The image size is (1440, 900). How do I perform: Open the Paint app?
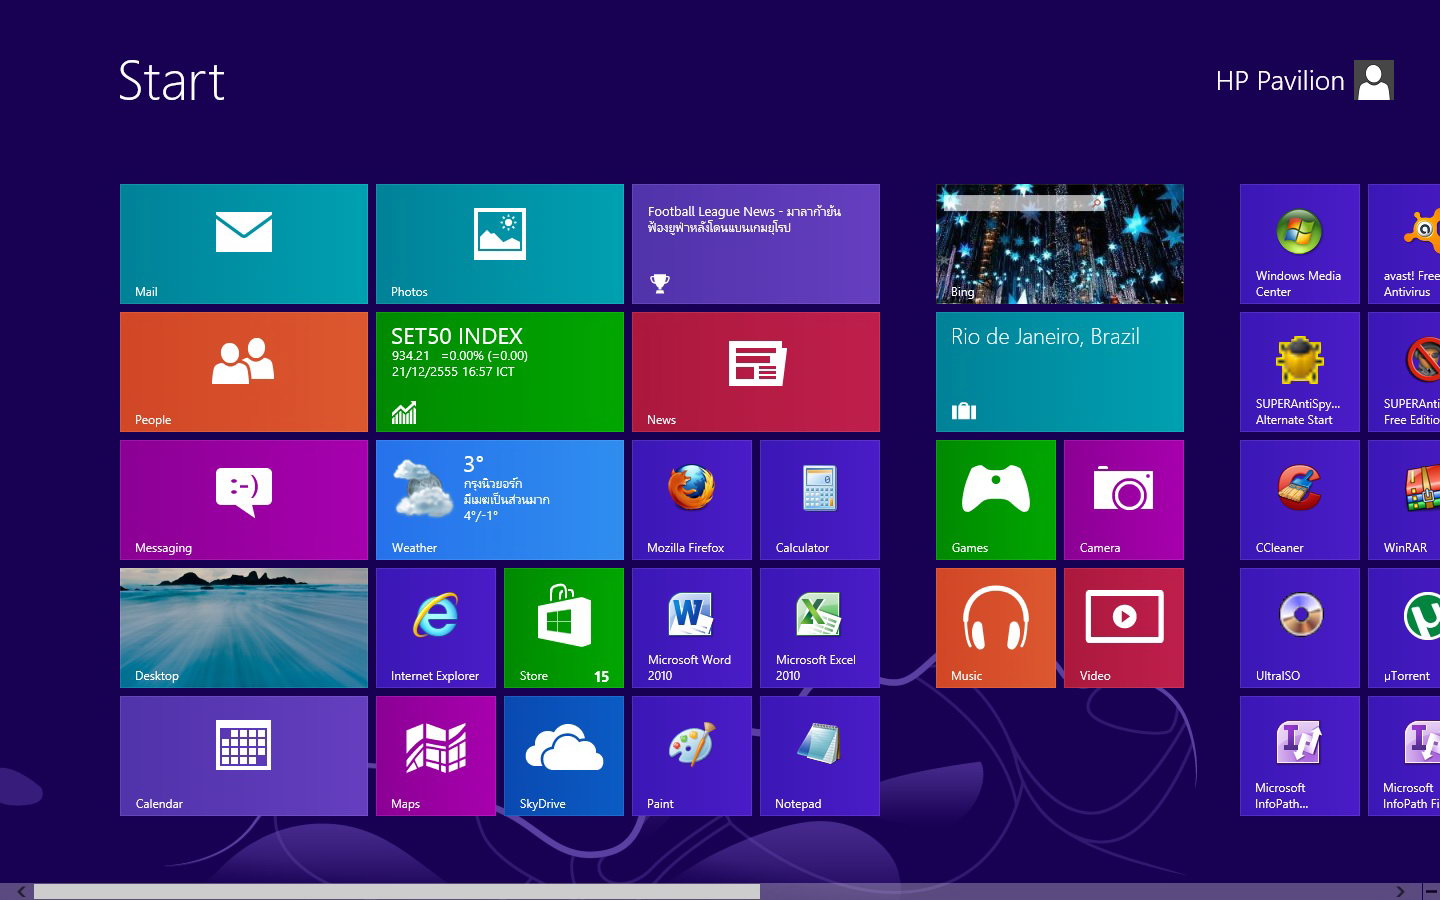click(x=692, y=756)
